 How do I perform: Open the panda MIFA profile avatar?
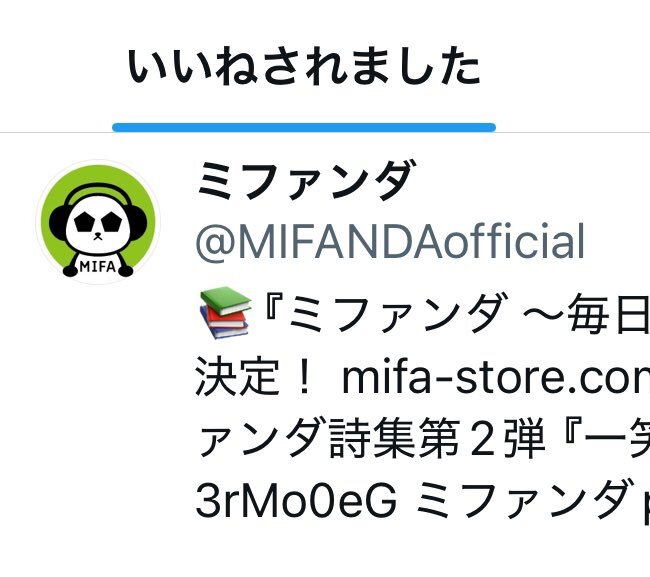(x=98, y=222)
